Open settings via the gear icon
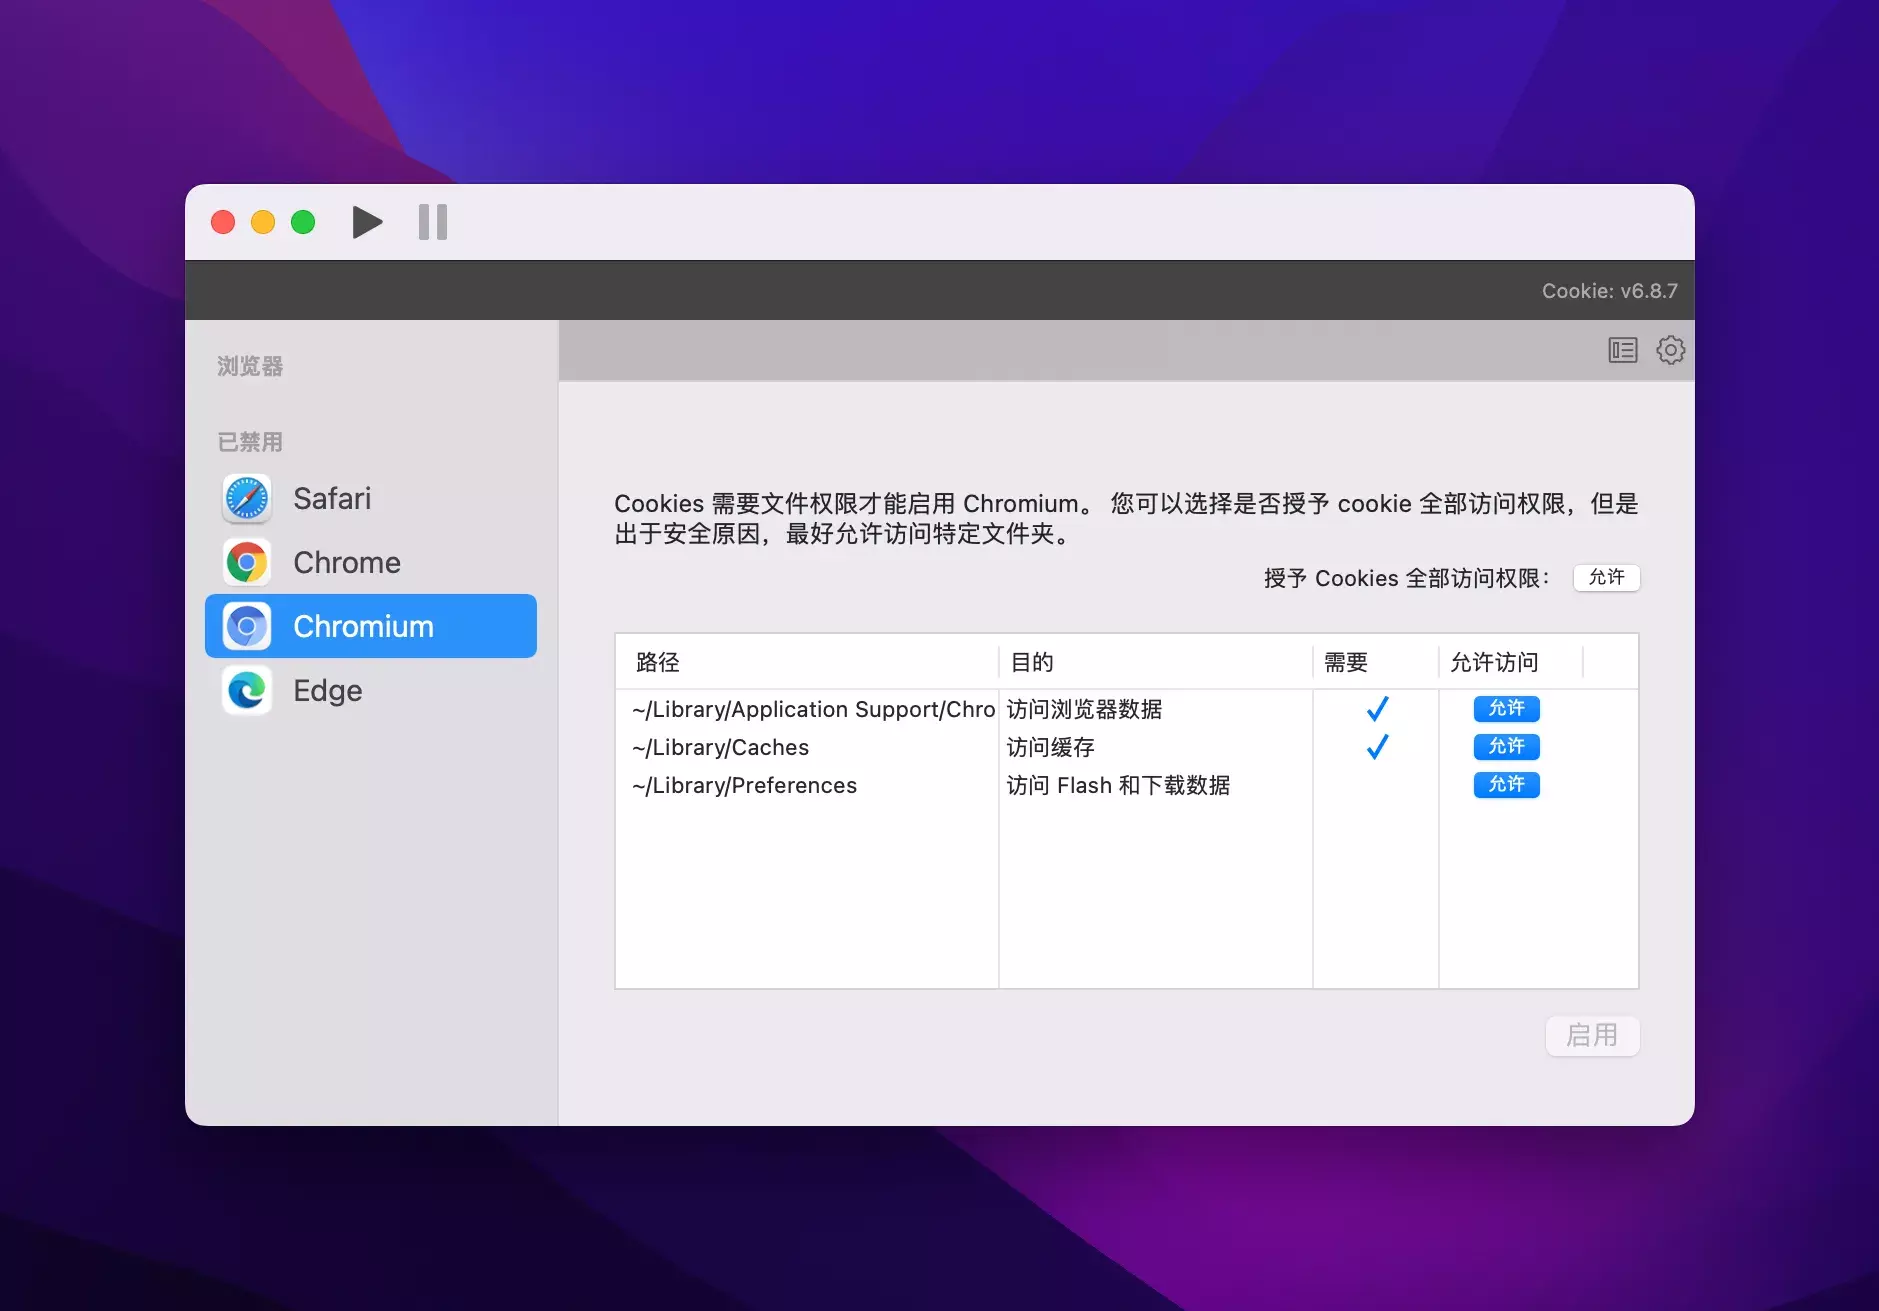Viewport: 1879px width, 1311px height. click(x=1670, y=350)
